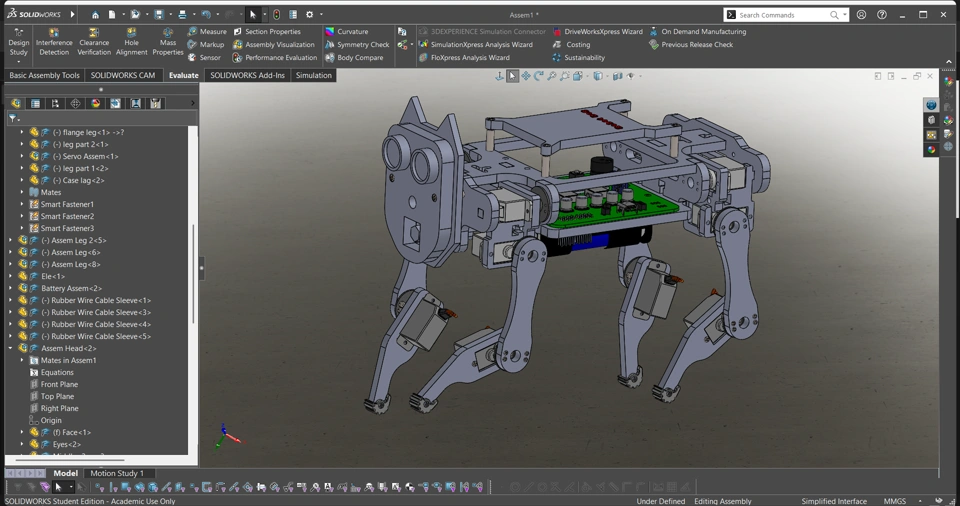Click the Hole Alignment tool

click(x=131, y=42)
